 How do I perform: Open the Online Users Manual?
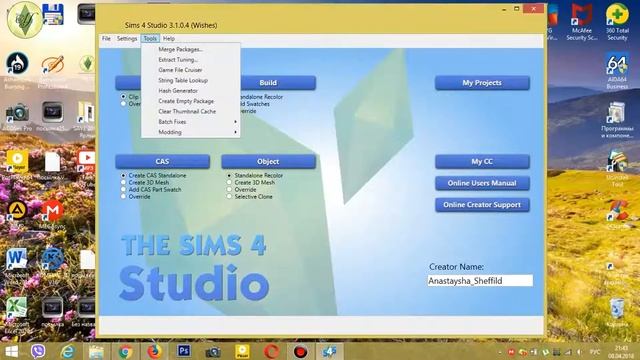(x=482, y=183)
